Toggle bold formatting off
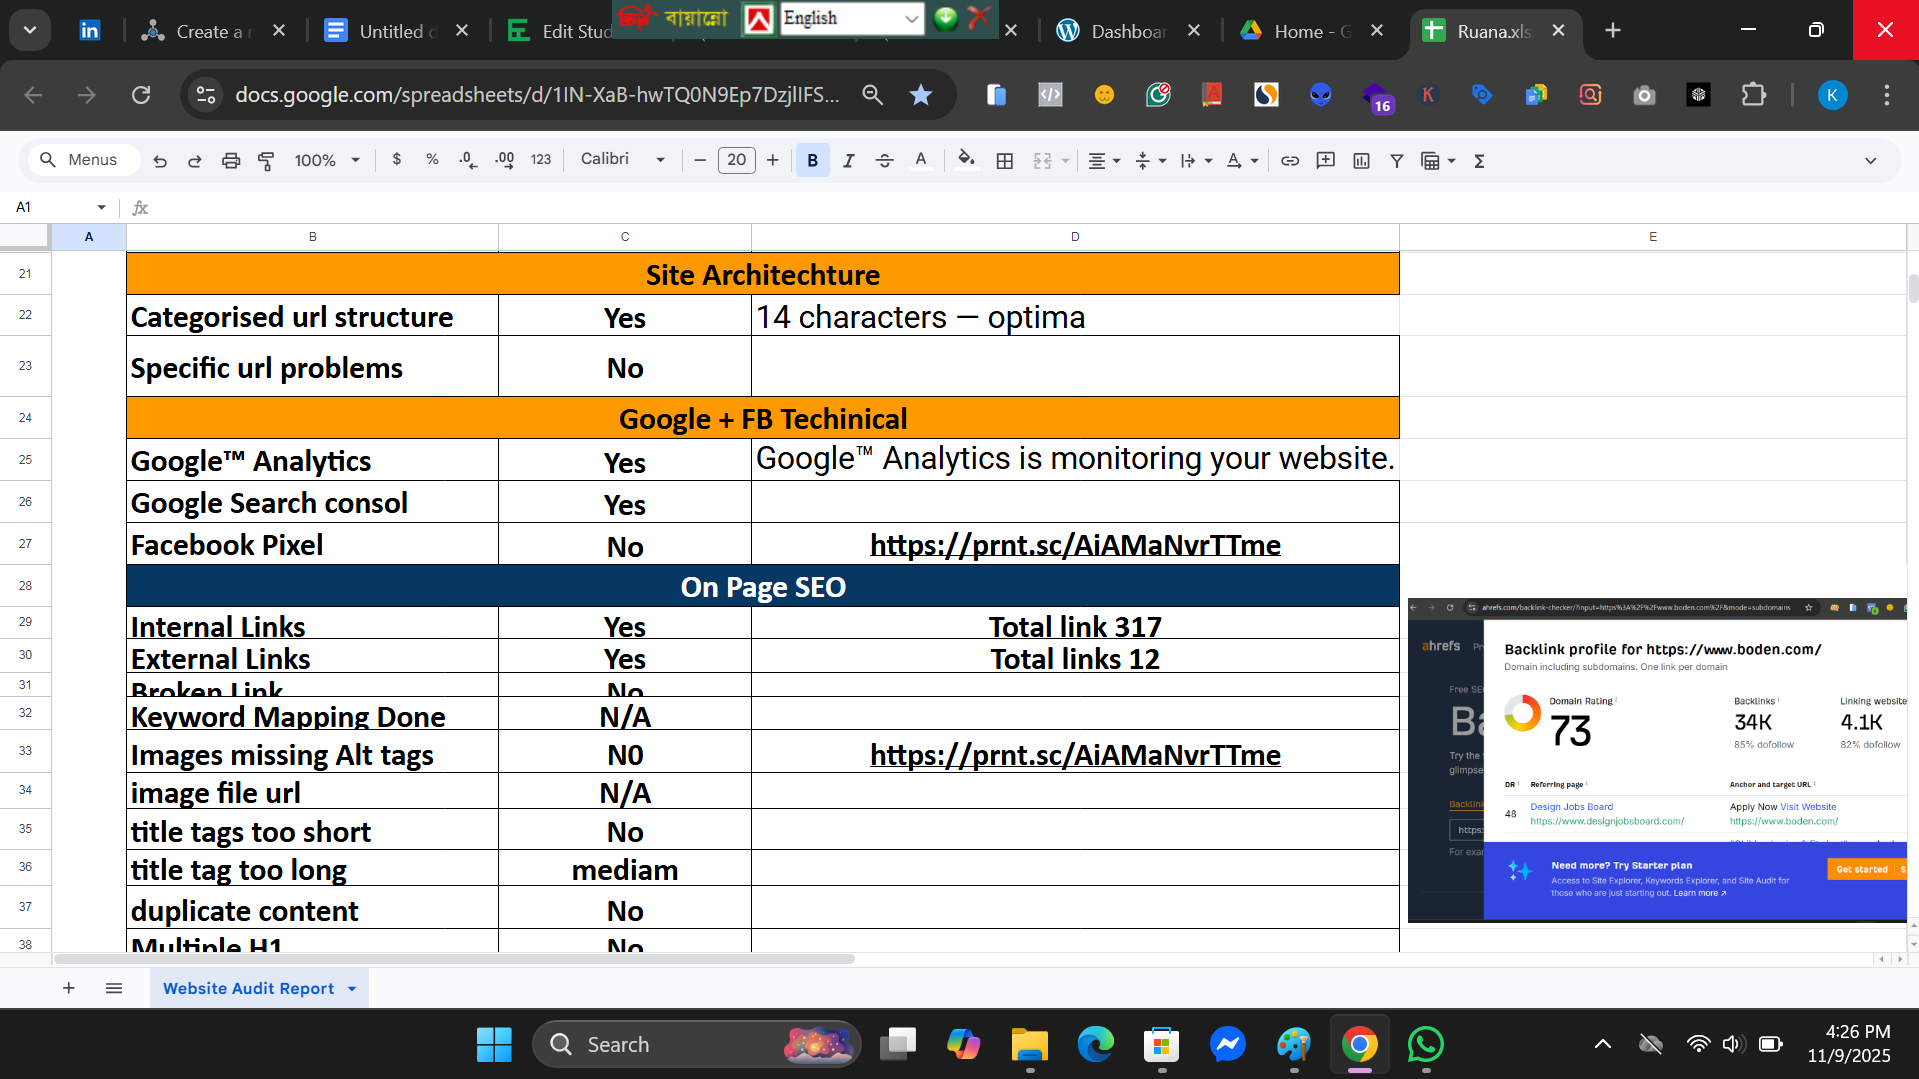Viewport: 1919px width, 1079px height. tap(812, 160)
